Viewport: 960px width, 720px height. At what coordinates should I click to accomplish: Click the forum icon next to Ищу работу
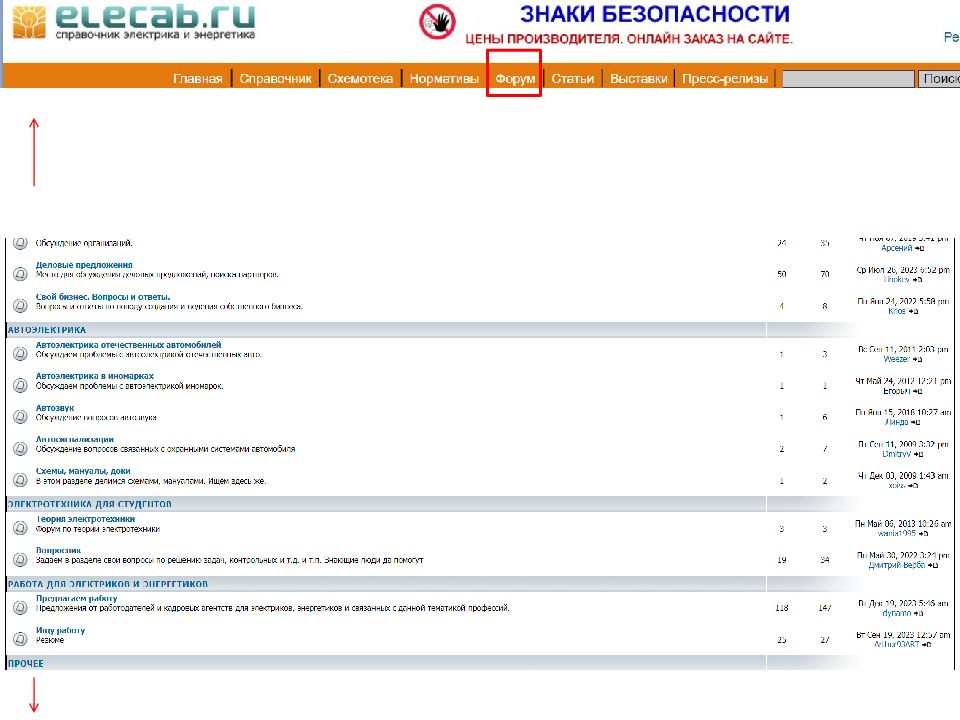[19, 637]
